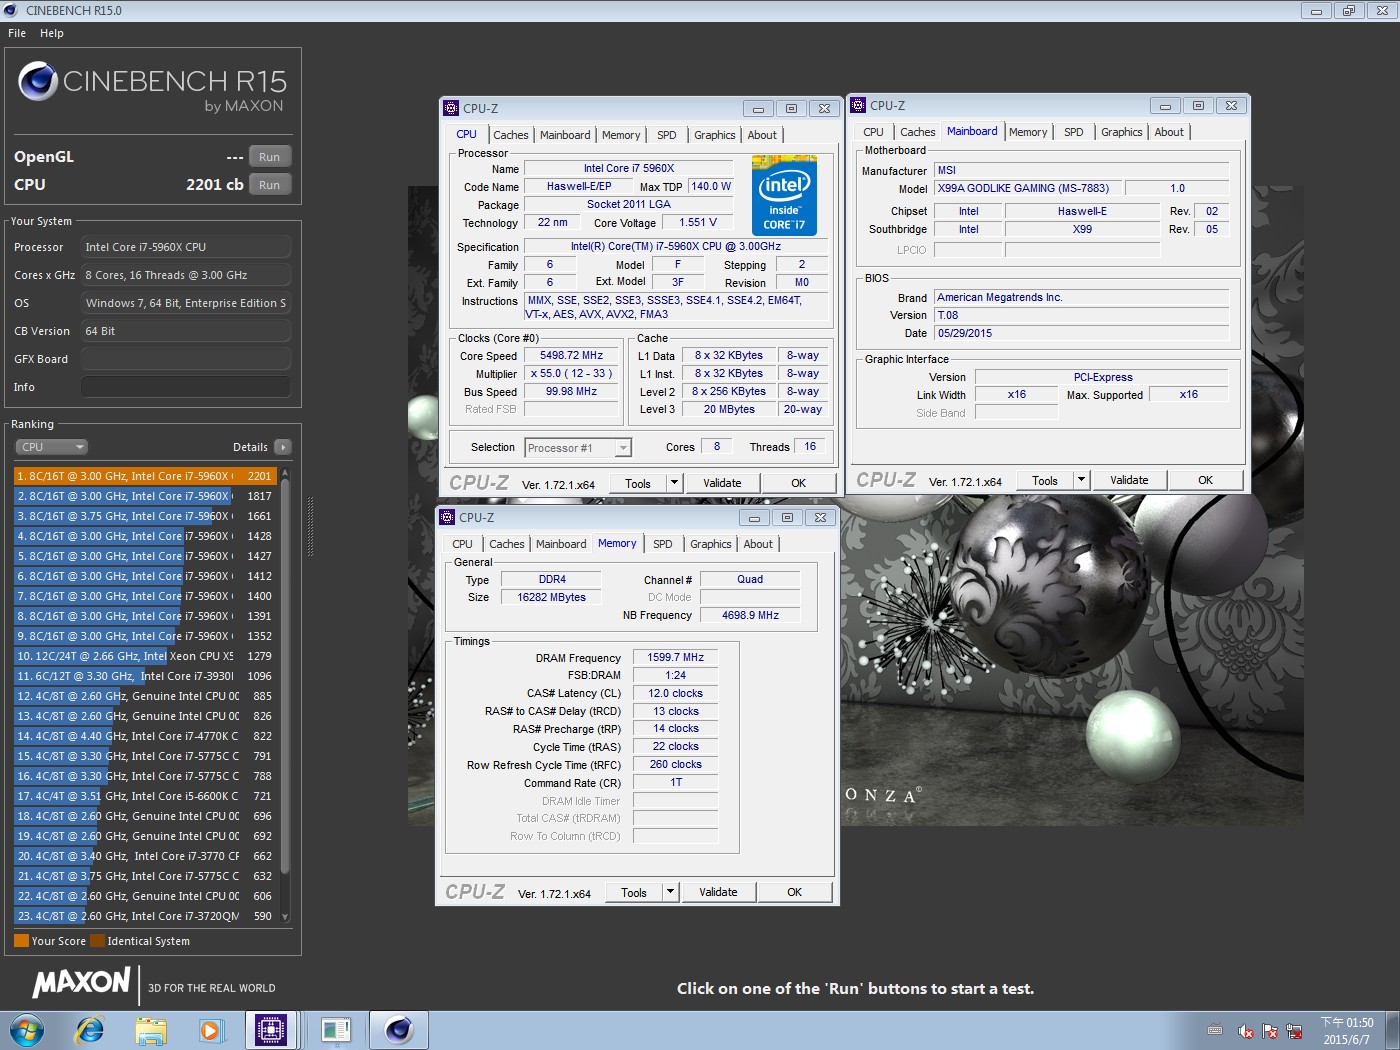
Task: Click the panel splitter grip beside ranking
Action: pyautogui.click(x=310, y=525)
